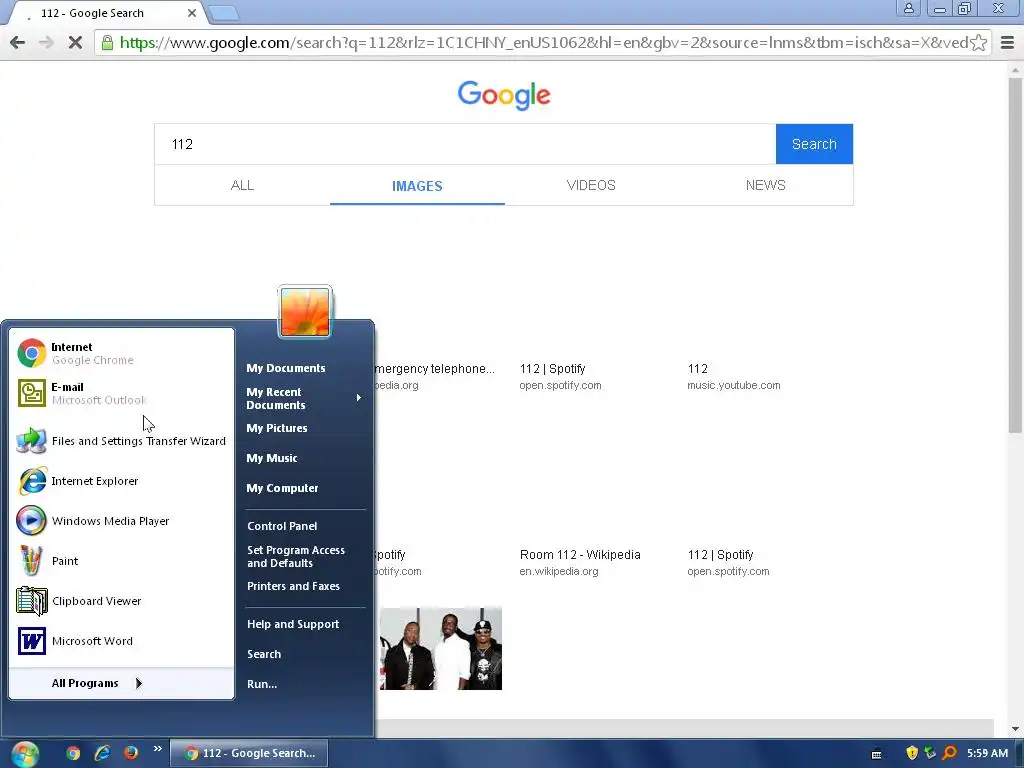Click the orange magnifier tray icon
1024x768 pixels.
click(x=950, y=753)
